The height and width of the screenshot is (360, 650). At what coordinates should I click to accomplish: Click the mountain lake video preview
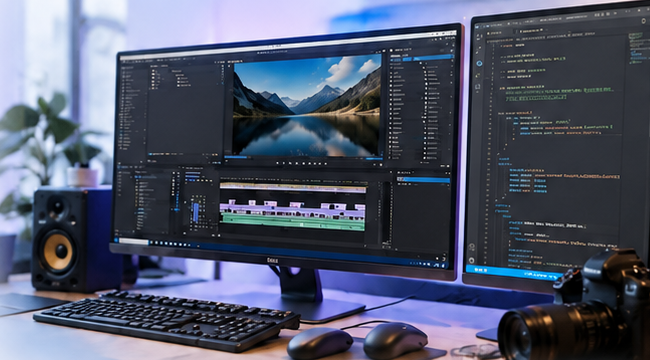coord(307,105)
